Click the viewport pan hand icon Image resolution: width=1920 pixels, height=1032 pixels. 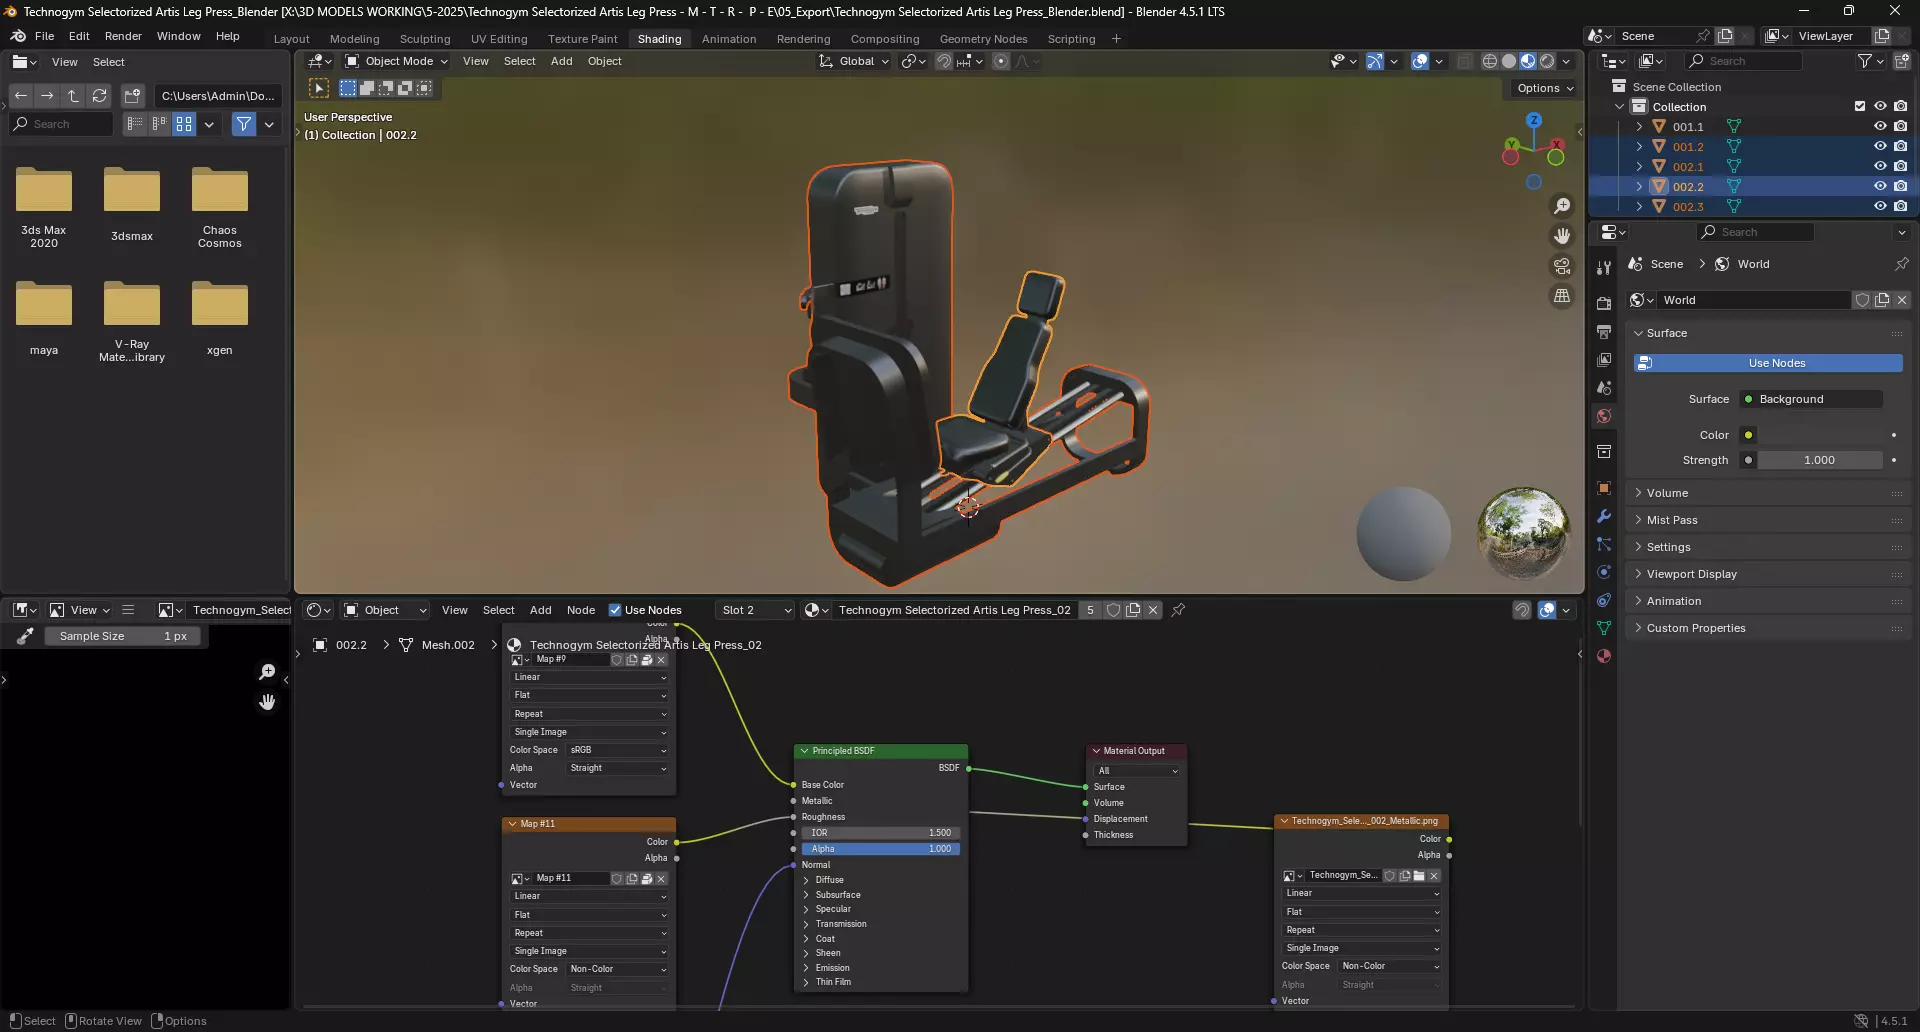tap(1562, 236)
